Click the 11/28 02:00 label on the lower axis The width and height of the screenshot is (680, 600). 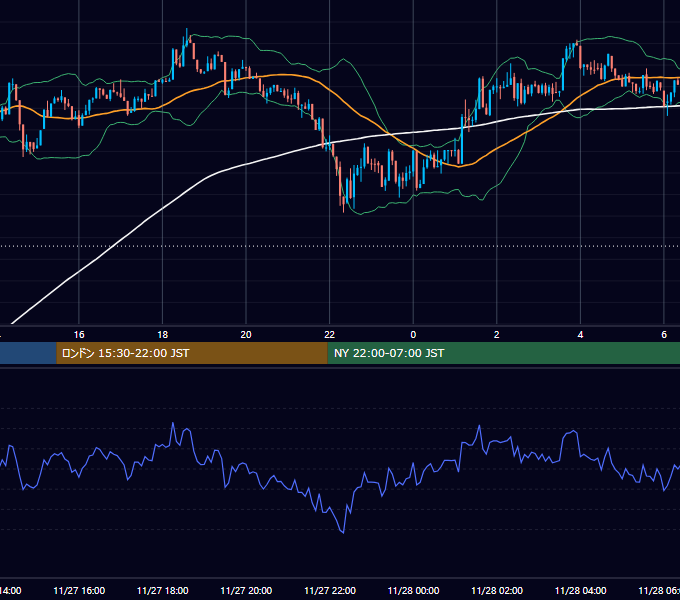[497, 590]
